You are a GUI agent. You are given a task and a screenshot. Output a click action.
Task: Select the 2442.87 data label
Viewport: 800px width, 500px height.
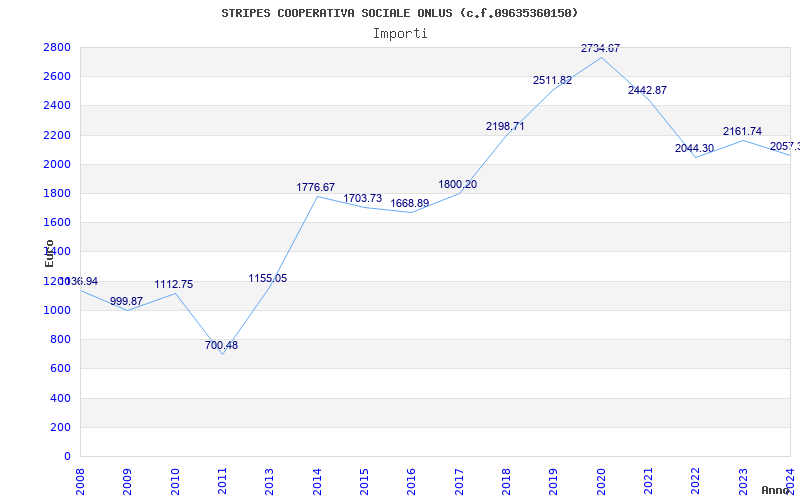click(647, 90)
